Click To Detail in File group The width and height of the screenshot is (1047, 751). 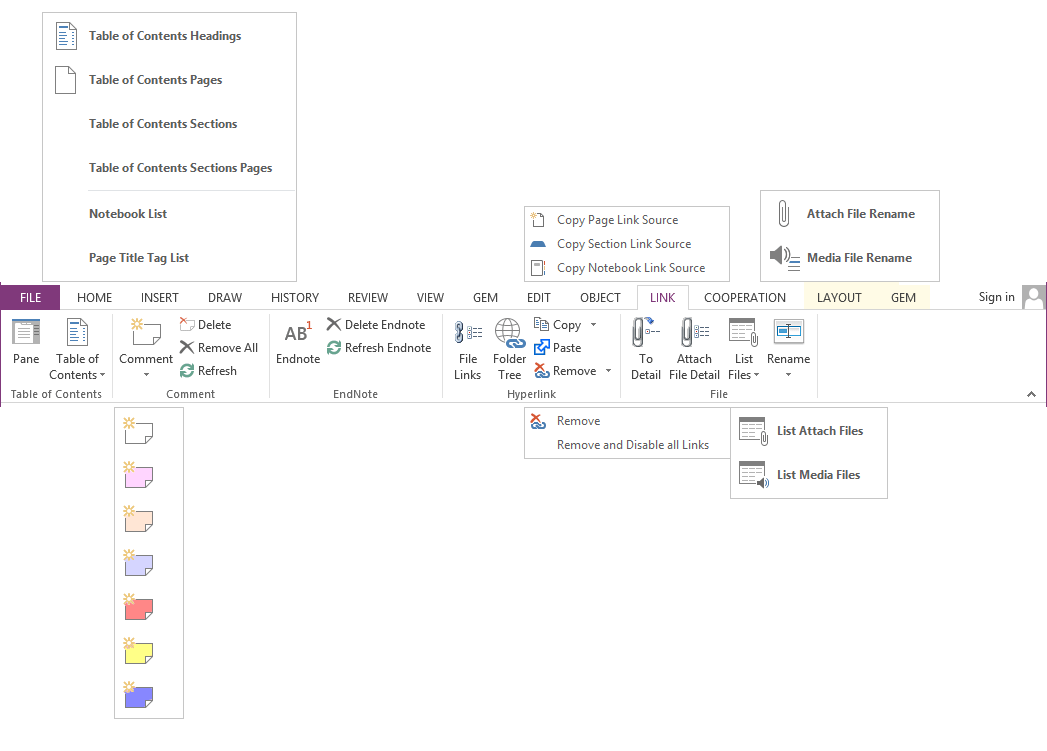(x=646, y=349)
